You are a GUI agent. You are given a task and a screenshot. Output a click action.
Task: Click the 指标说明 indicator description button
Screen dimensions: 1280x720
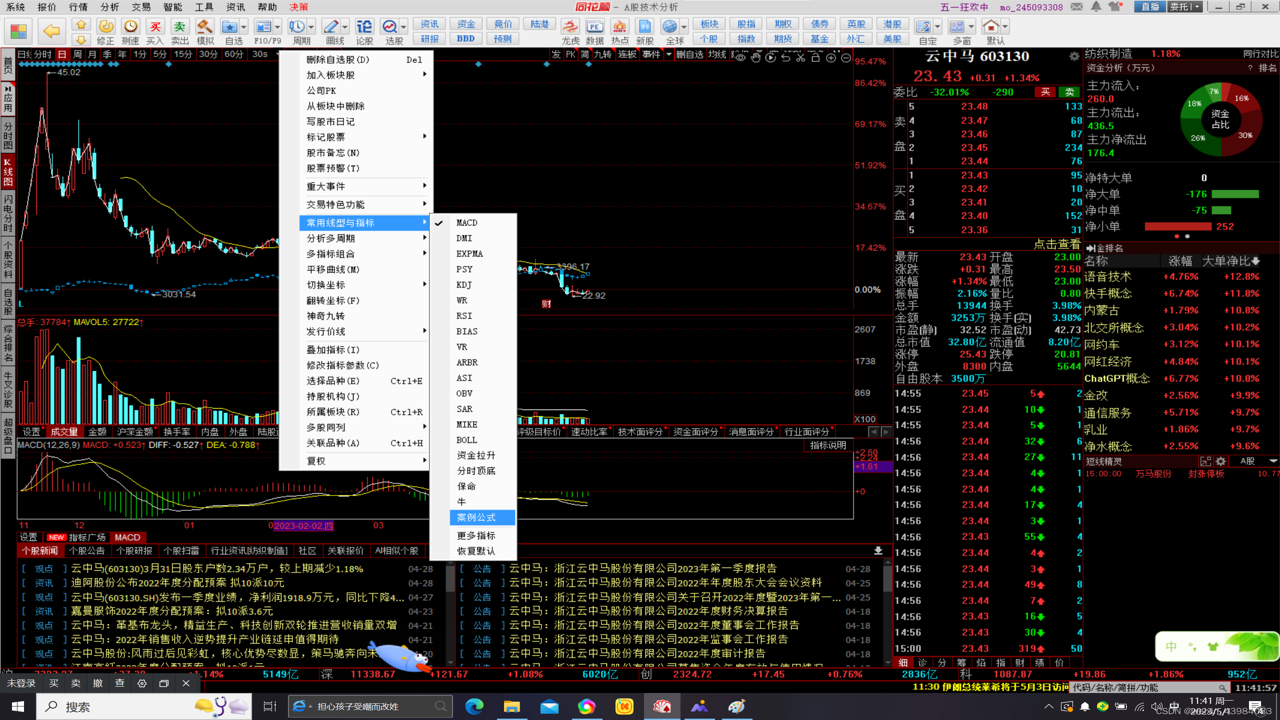[827, 445]
